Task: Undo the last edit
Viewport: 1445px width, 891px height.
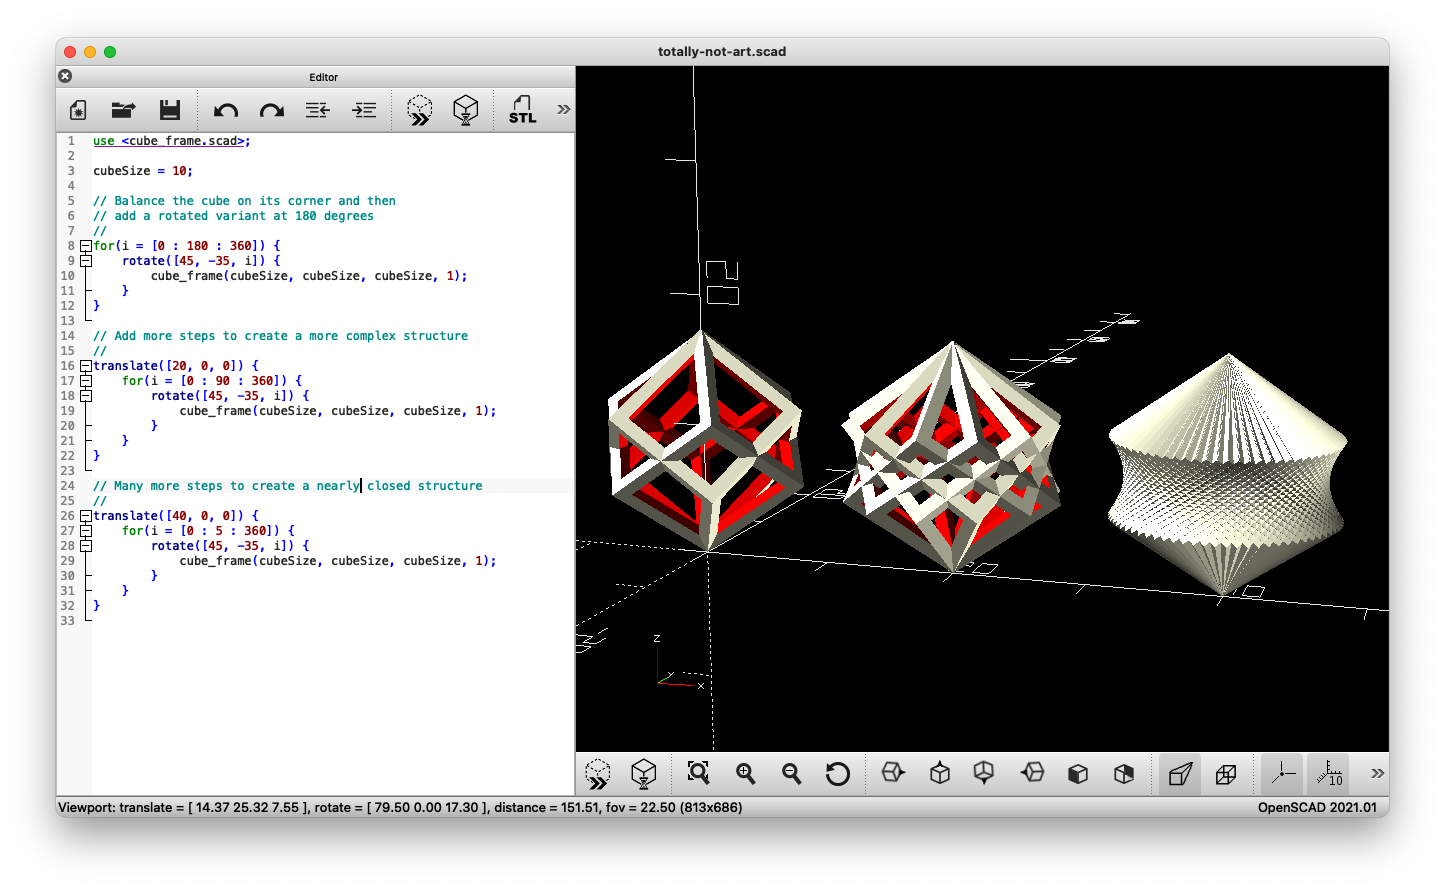Action: tap(226, 110)
